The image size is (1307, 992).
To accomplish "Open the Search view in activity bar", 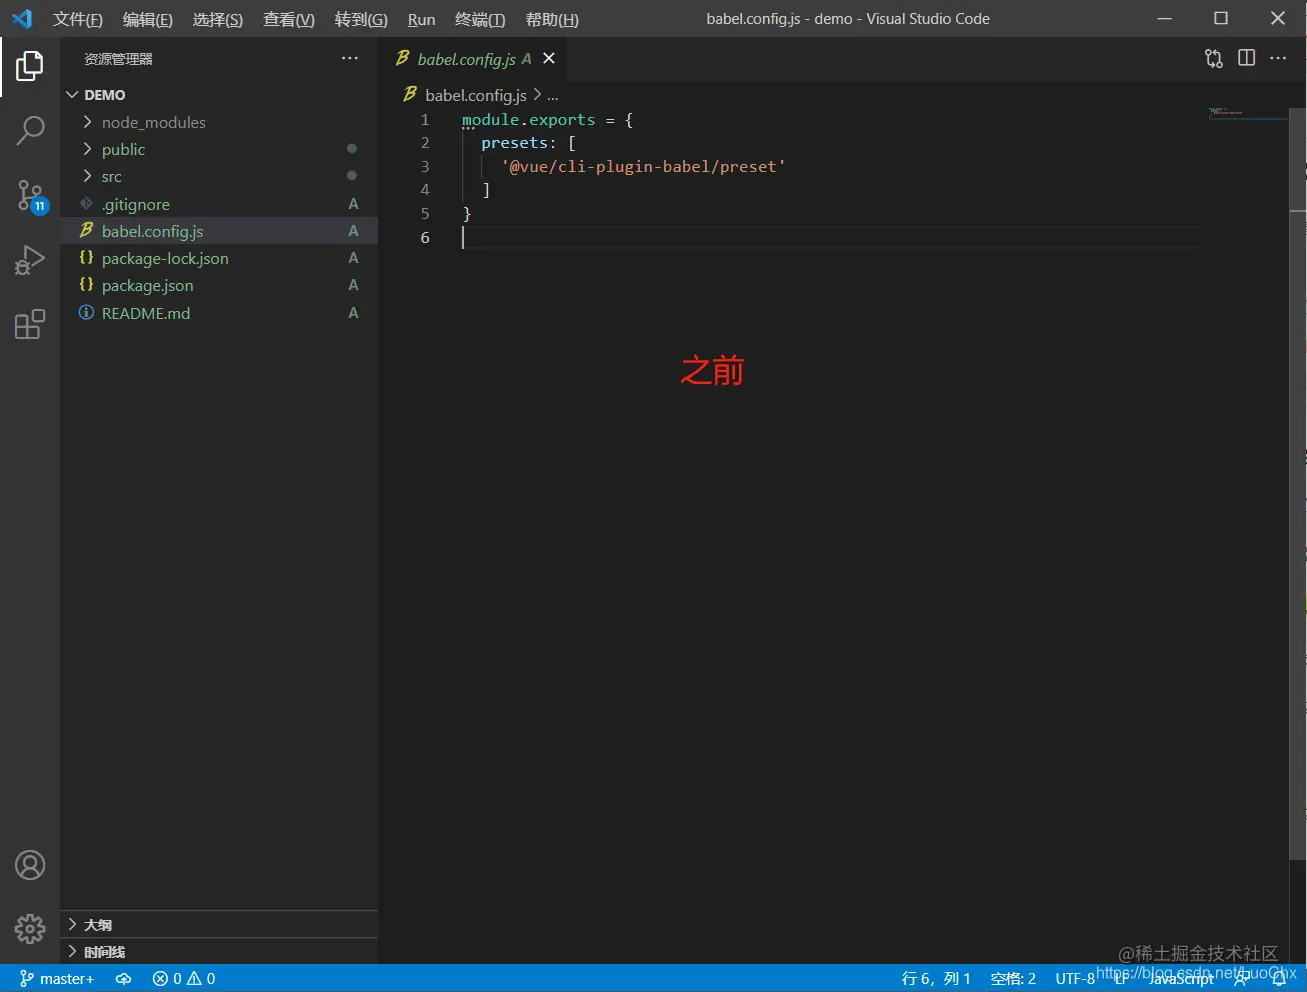I will [30, 130].
